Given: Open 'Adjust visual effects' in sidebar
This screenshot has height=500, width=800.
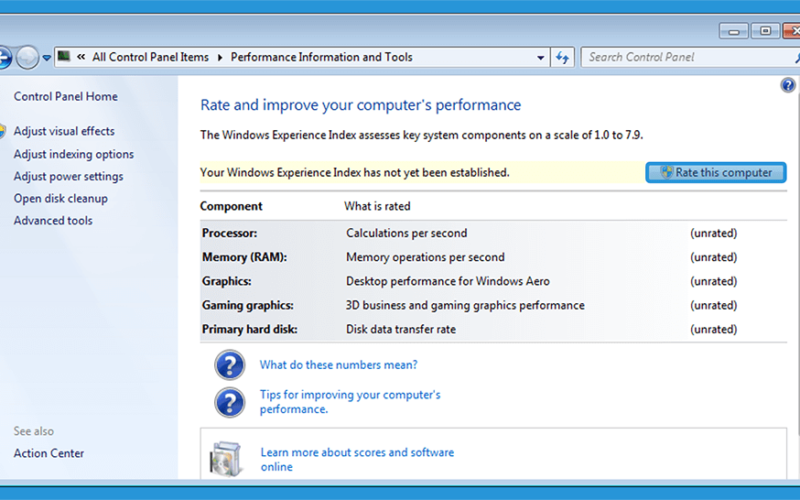Looking at the screenshot, I should 64,131.
